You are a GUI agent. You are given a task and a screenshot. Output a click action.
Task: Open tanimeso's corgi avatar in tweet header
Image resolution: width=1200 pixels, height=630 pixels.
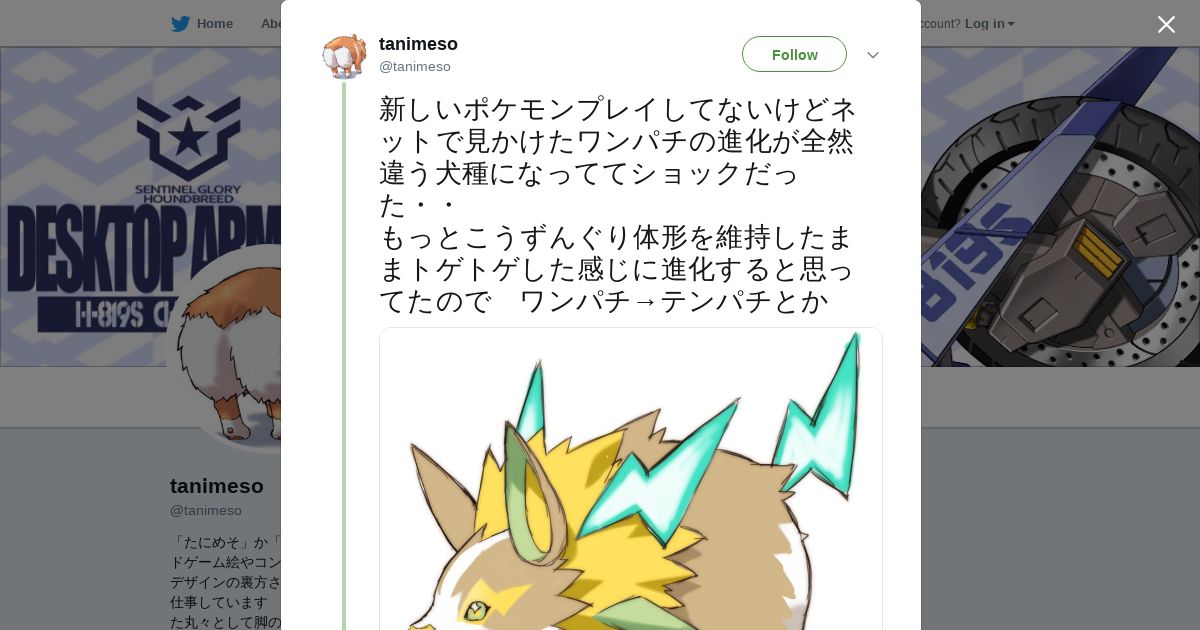344,56
